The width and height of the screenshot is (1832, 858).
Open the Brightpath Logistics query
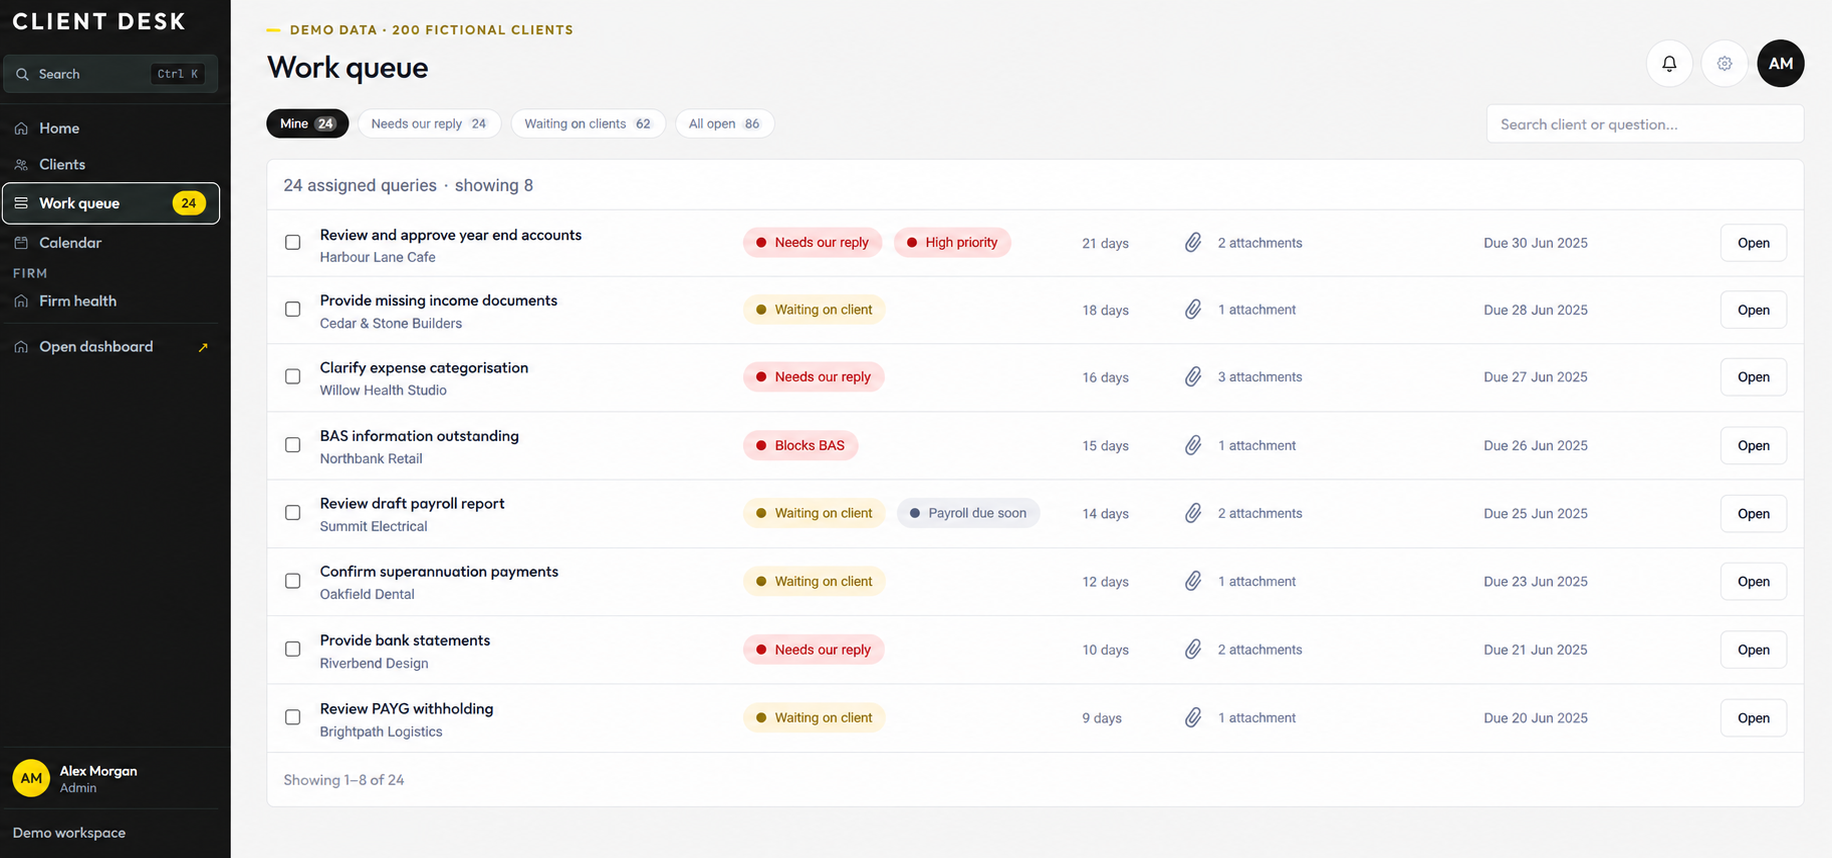click(1753, 718)
